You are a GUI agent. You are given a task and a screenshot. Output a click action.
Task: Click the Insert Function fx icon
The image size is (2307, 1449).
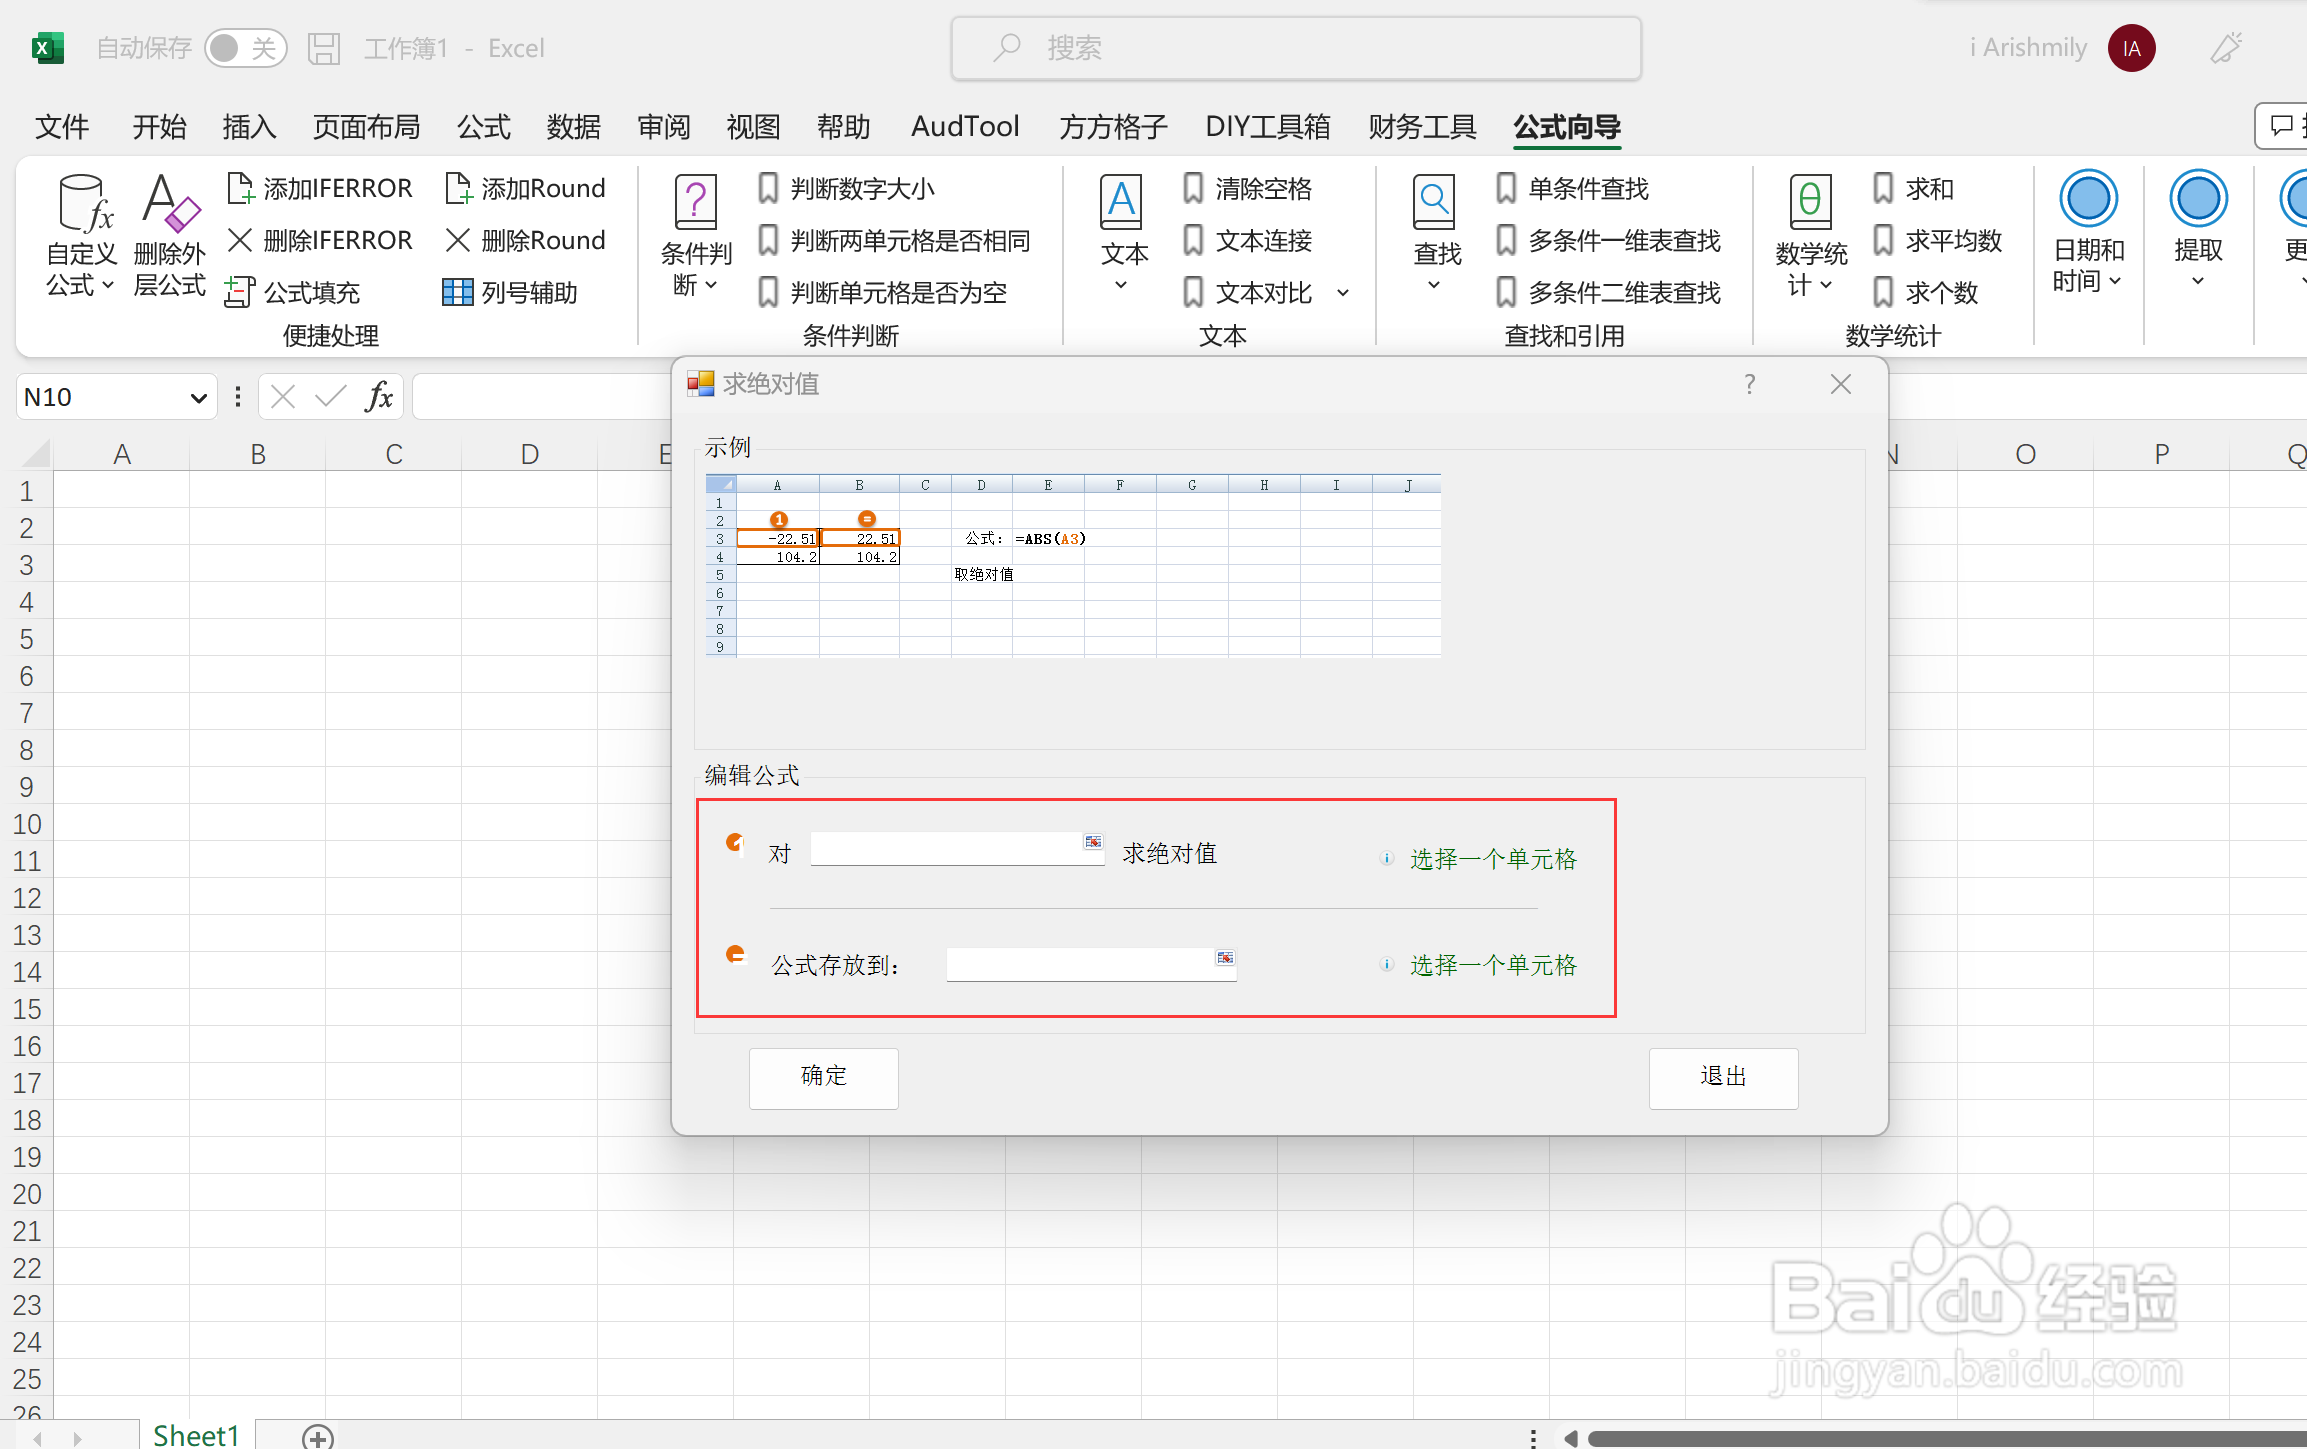point(379,397)
